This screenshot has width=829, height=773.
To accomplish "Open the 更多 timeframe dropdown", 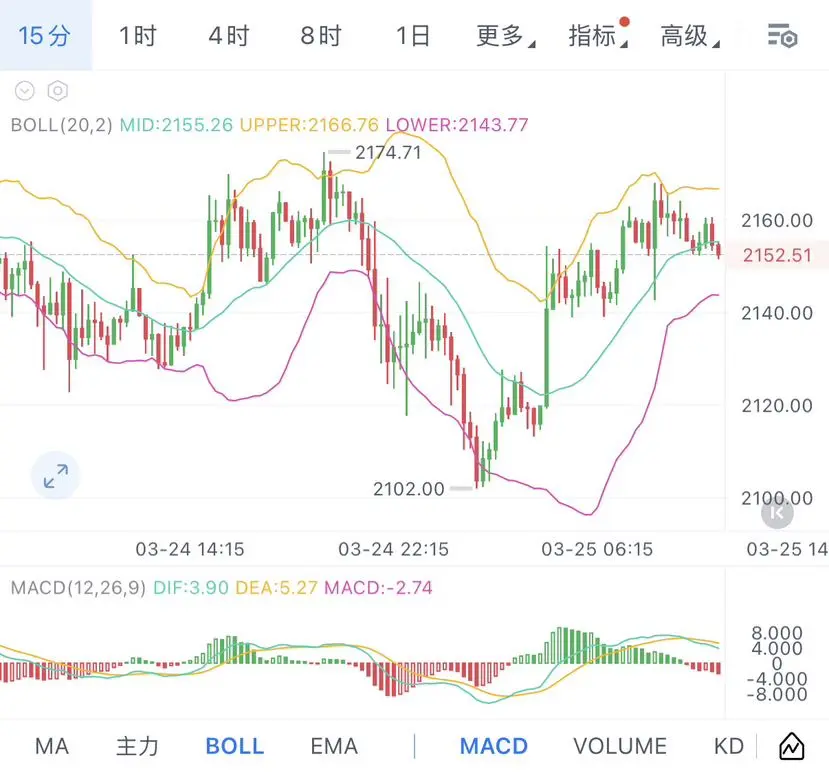I will [504, 37].
